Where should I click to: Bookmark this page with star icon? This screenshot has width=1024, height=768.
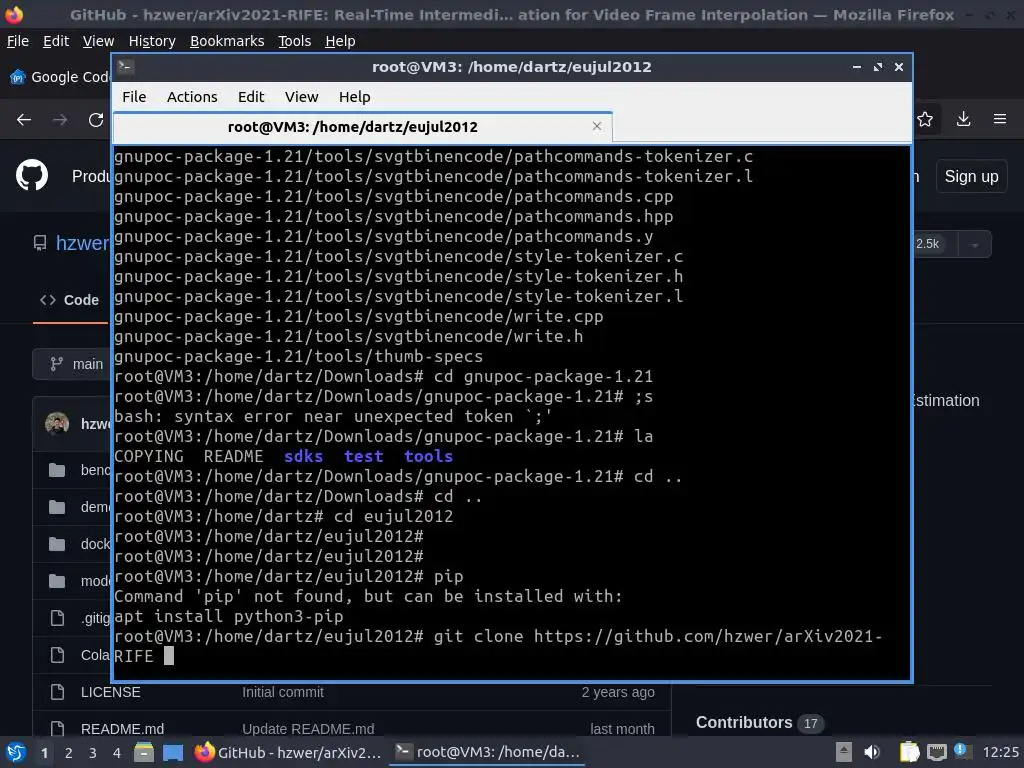click(x=925, y=119)
